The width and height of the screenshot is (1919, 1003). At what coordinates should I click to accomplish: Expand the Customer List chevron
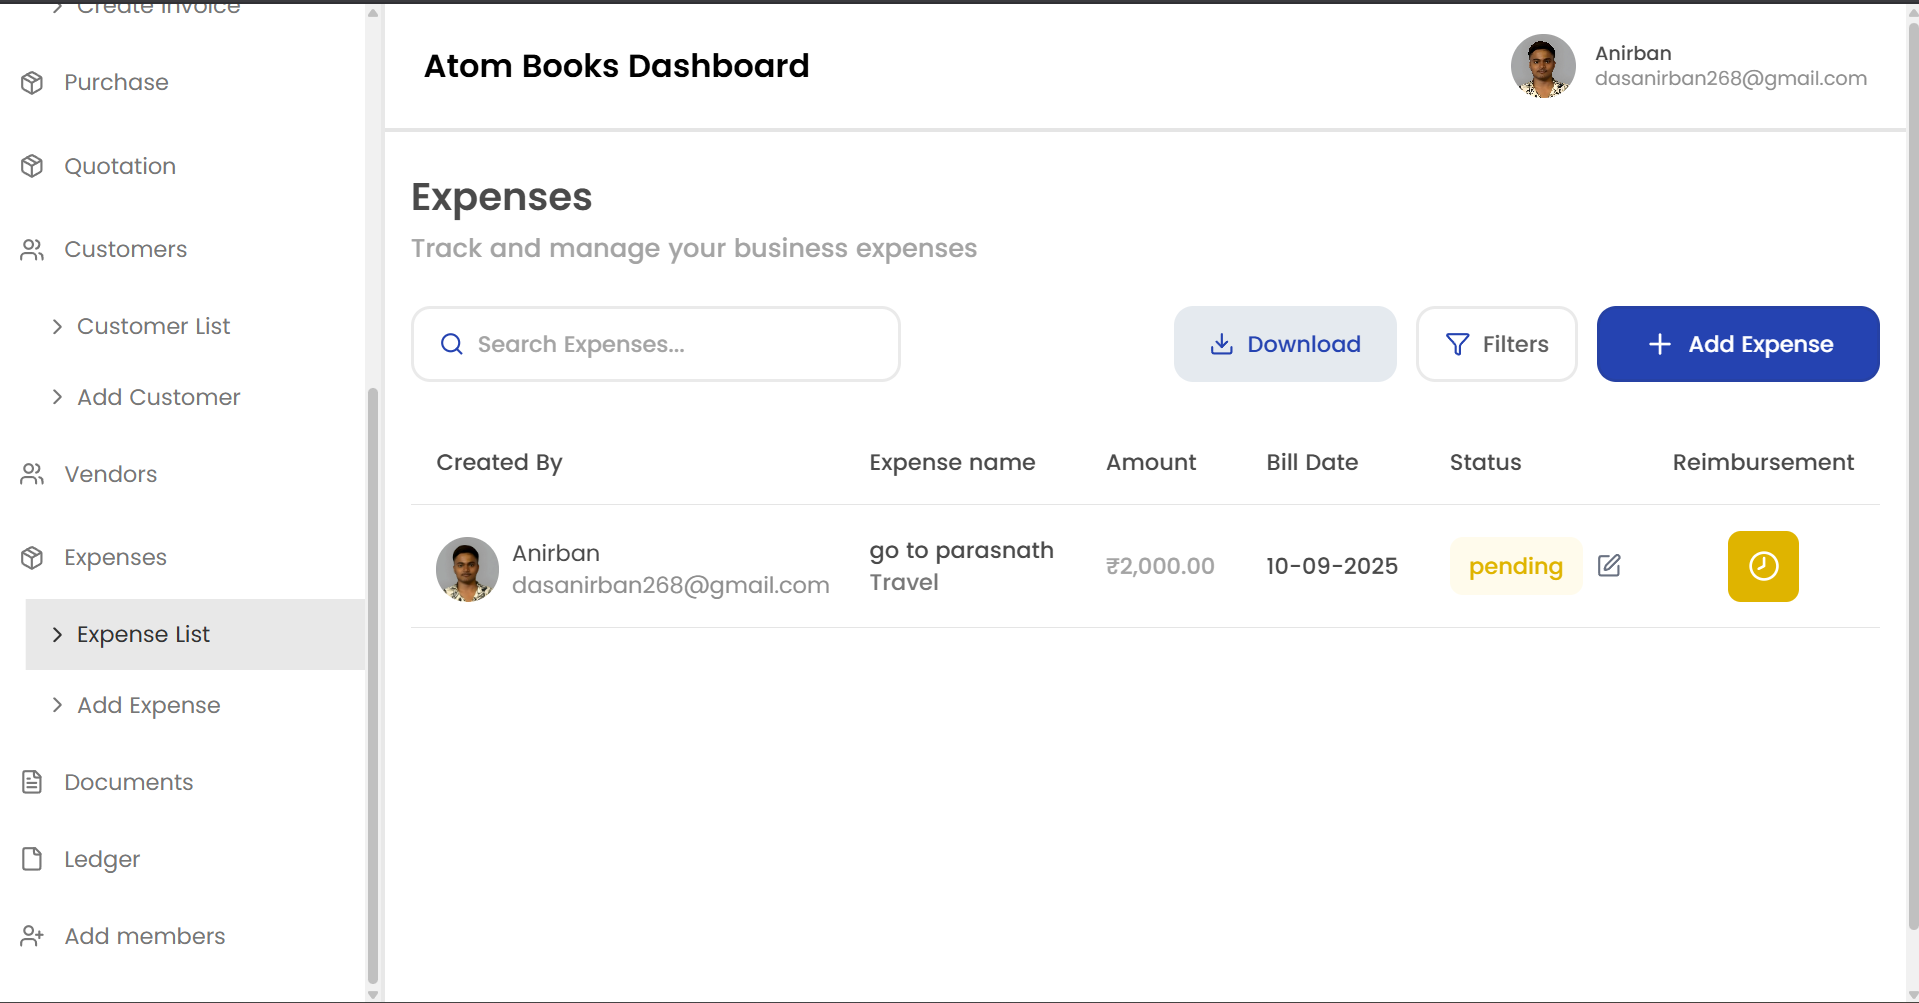point(57,327)
